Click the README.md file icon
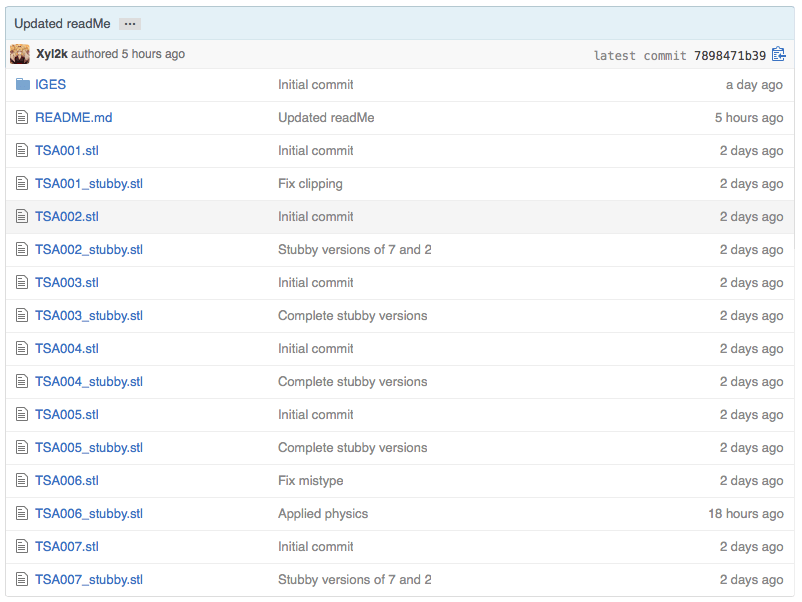The height and width of the screenshot is (602, 802). [x=22, y=118]
